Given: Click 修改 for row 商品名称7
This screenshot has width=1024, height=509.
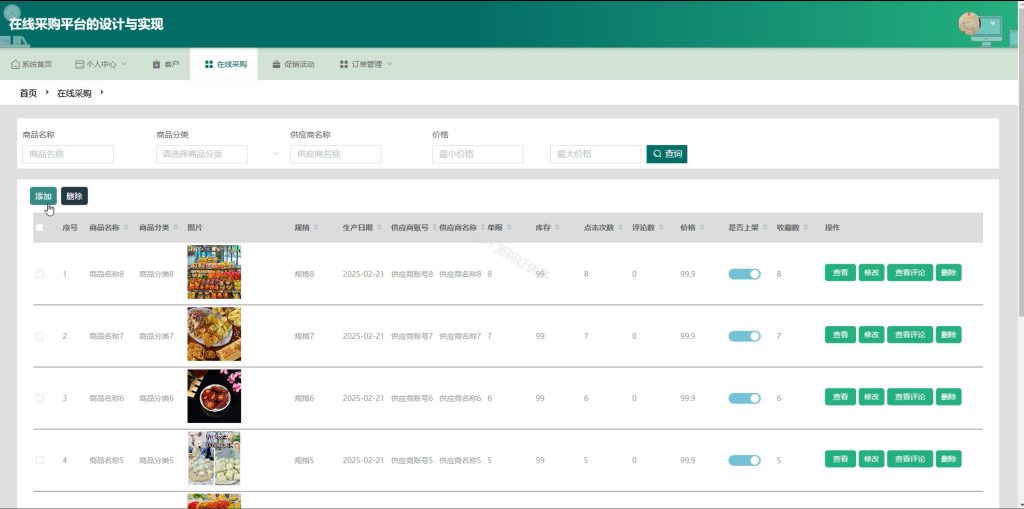Looking at the screenshot, I should [x=871, y=335].
